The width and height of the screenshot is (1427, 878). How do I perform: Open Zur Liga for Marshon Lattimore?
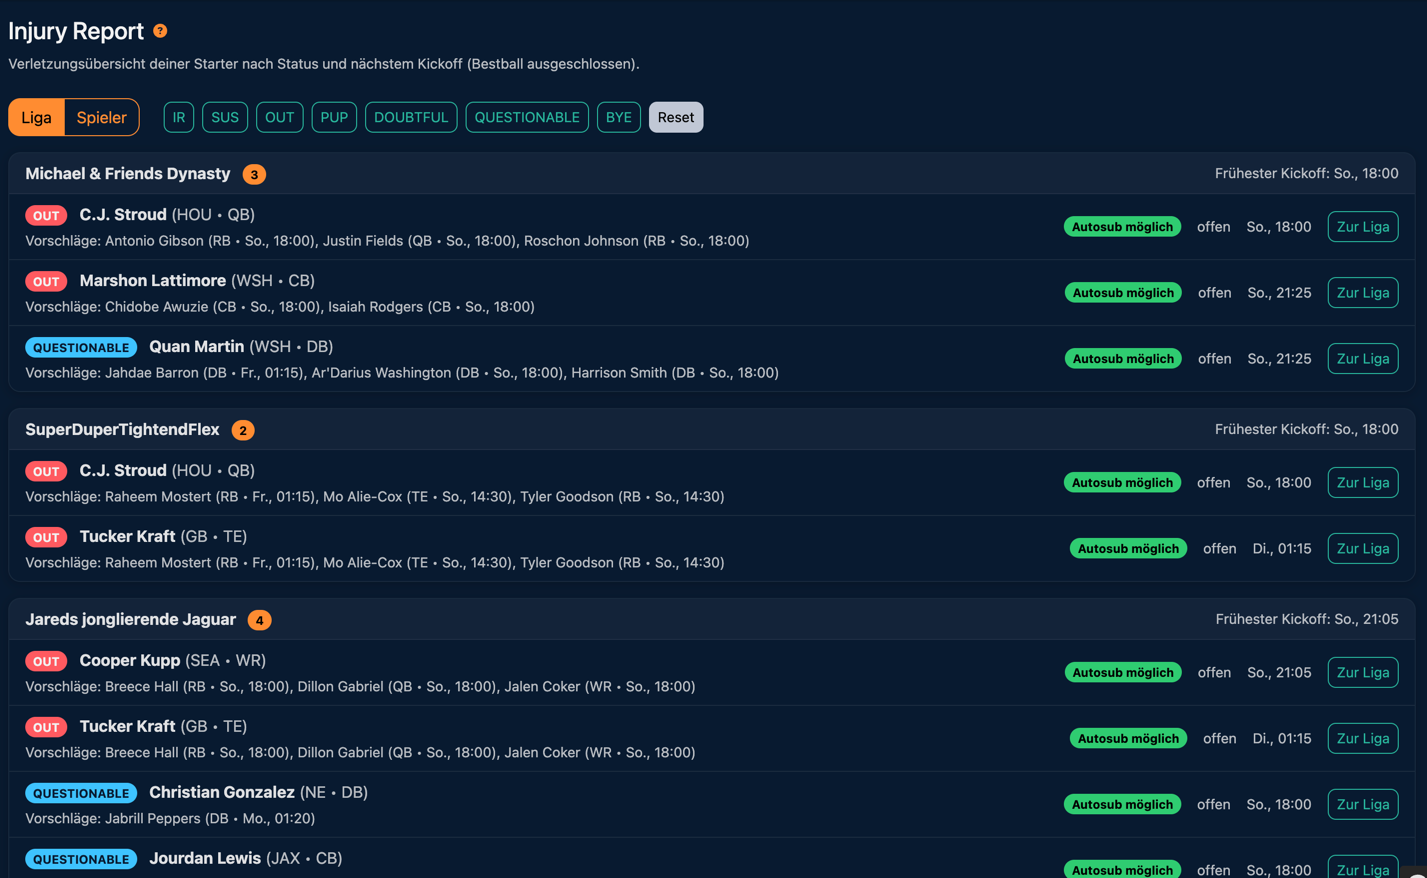1362,293
